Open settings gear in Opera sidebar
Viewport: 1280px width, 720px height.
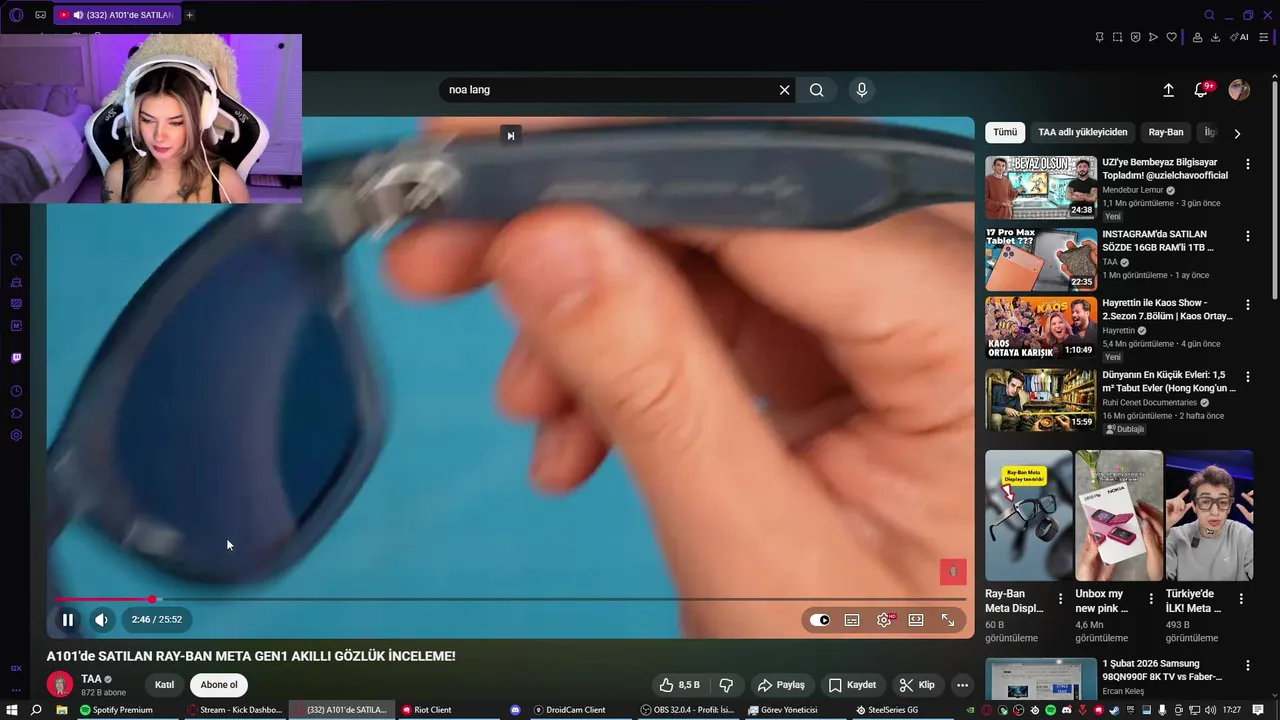pyautogui.click(x=16, y=435)
